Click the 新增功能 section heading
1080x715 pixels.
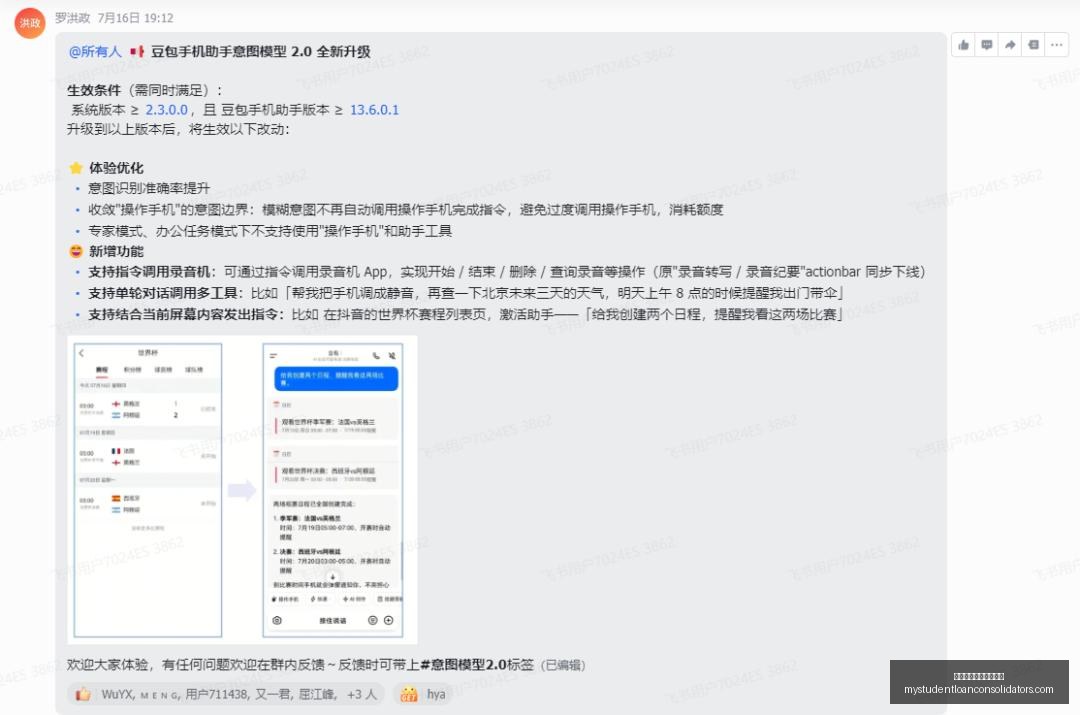(x=116, y=251)
